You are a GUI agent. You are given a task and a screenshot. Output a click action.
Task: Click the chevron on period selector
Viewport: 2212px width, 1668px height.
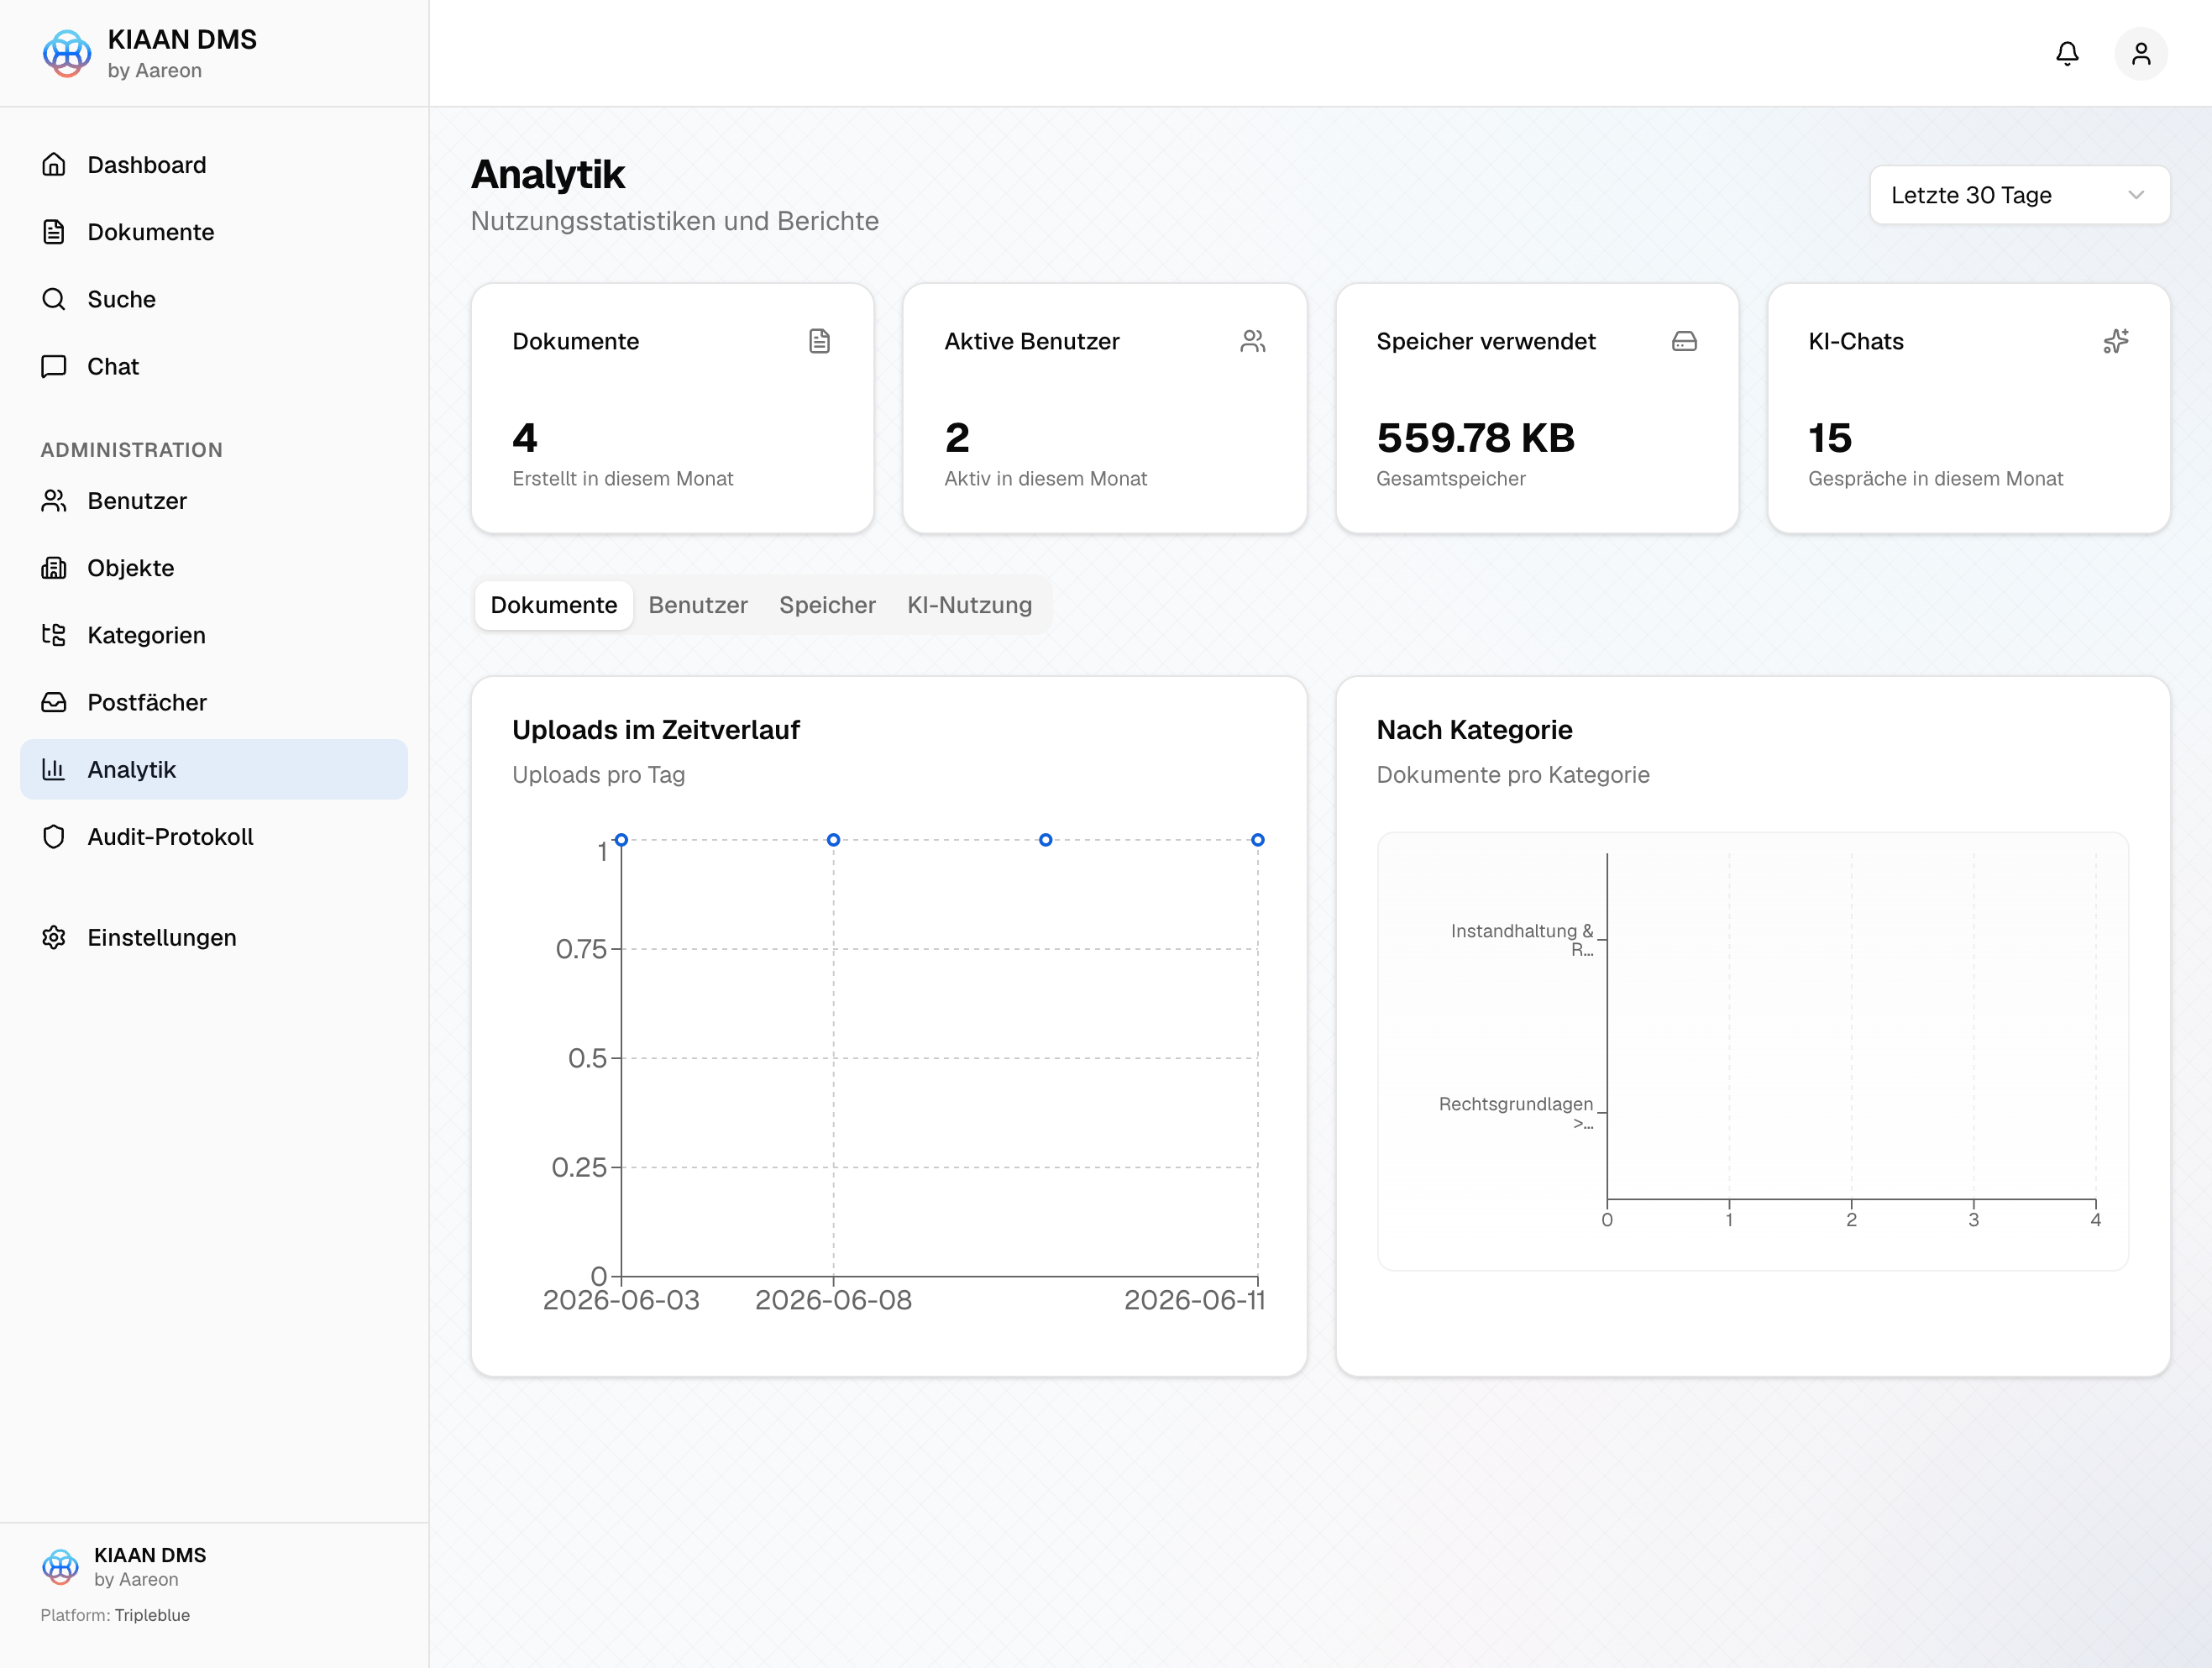(x=2136, y=195)
